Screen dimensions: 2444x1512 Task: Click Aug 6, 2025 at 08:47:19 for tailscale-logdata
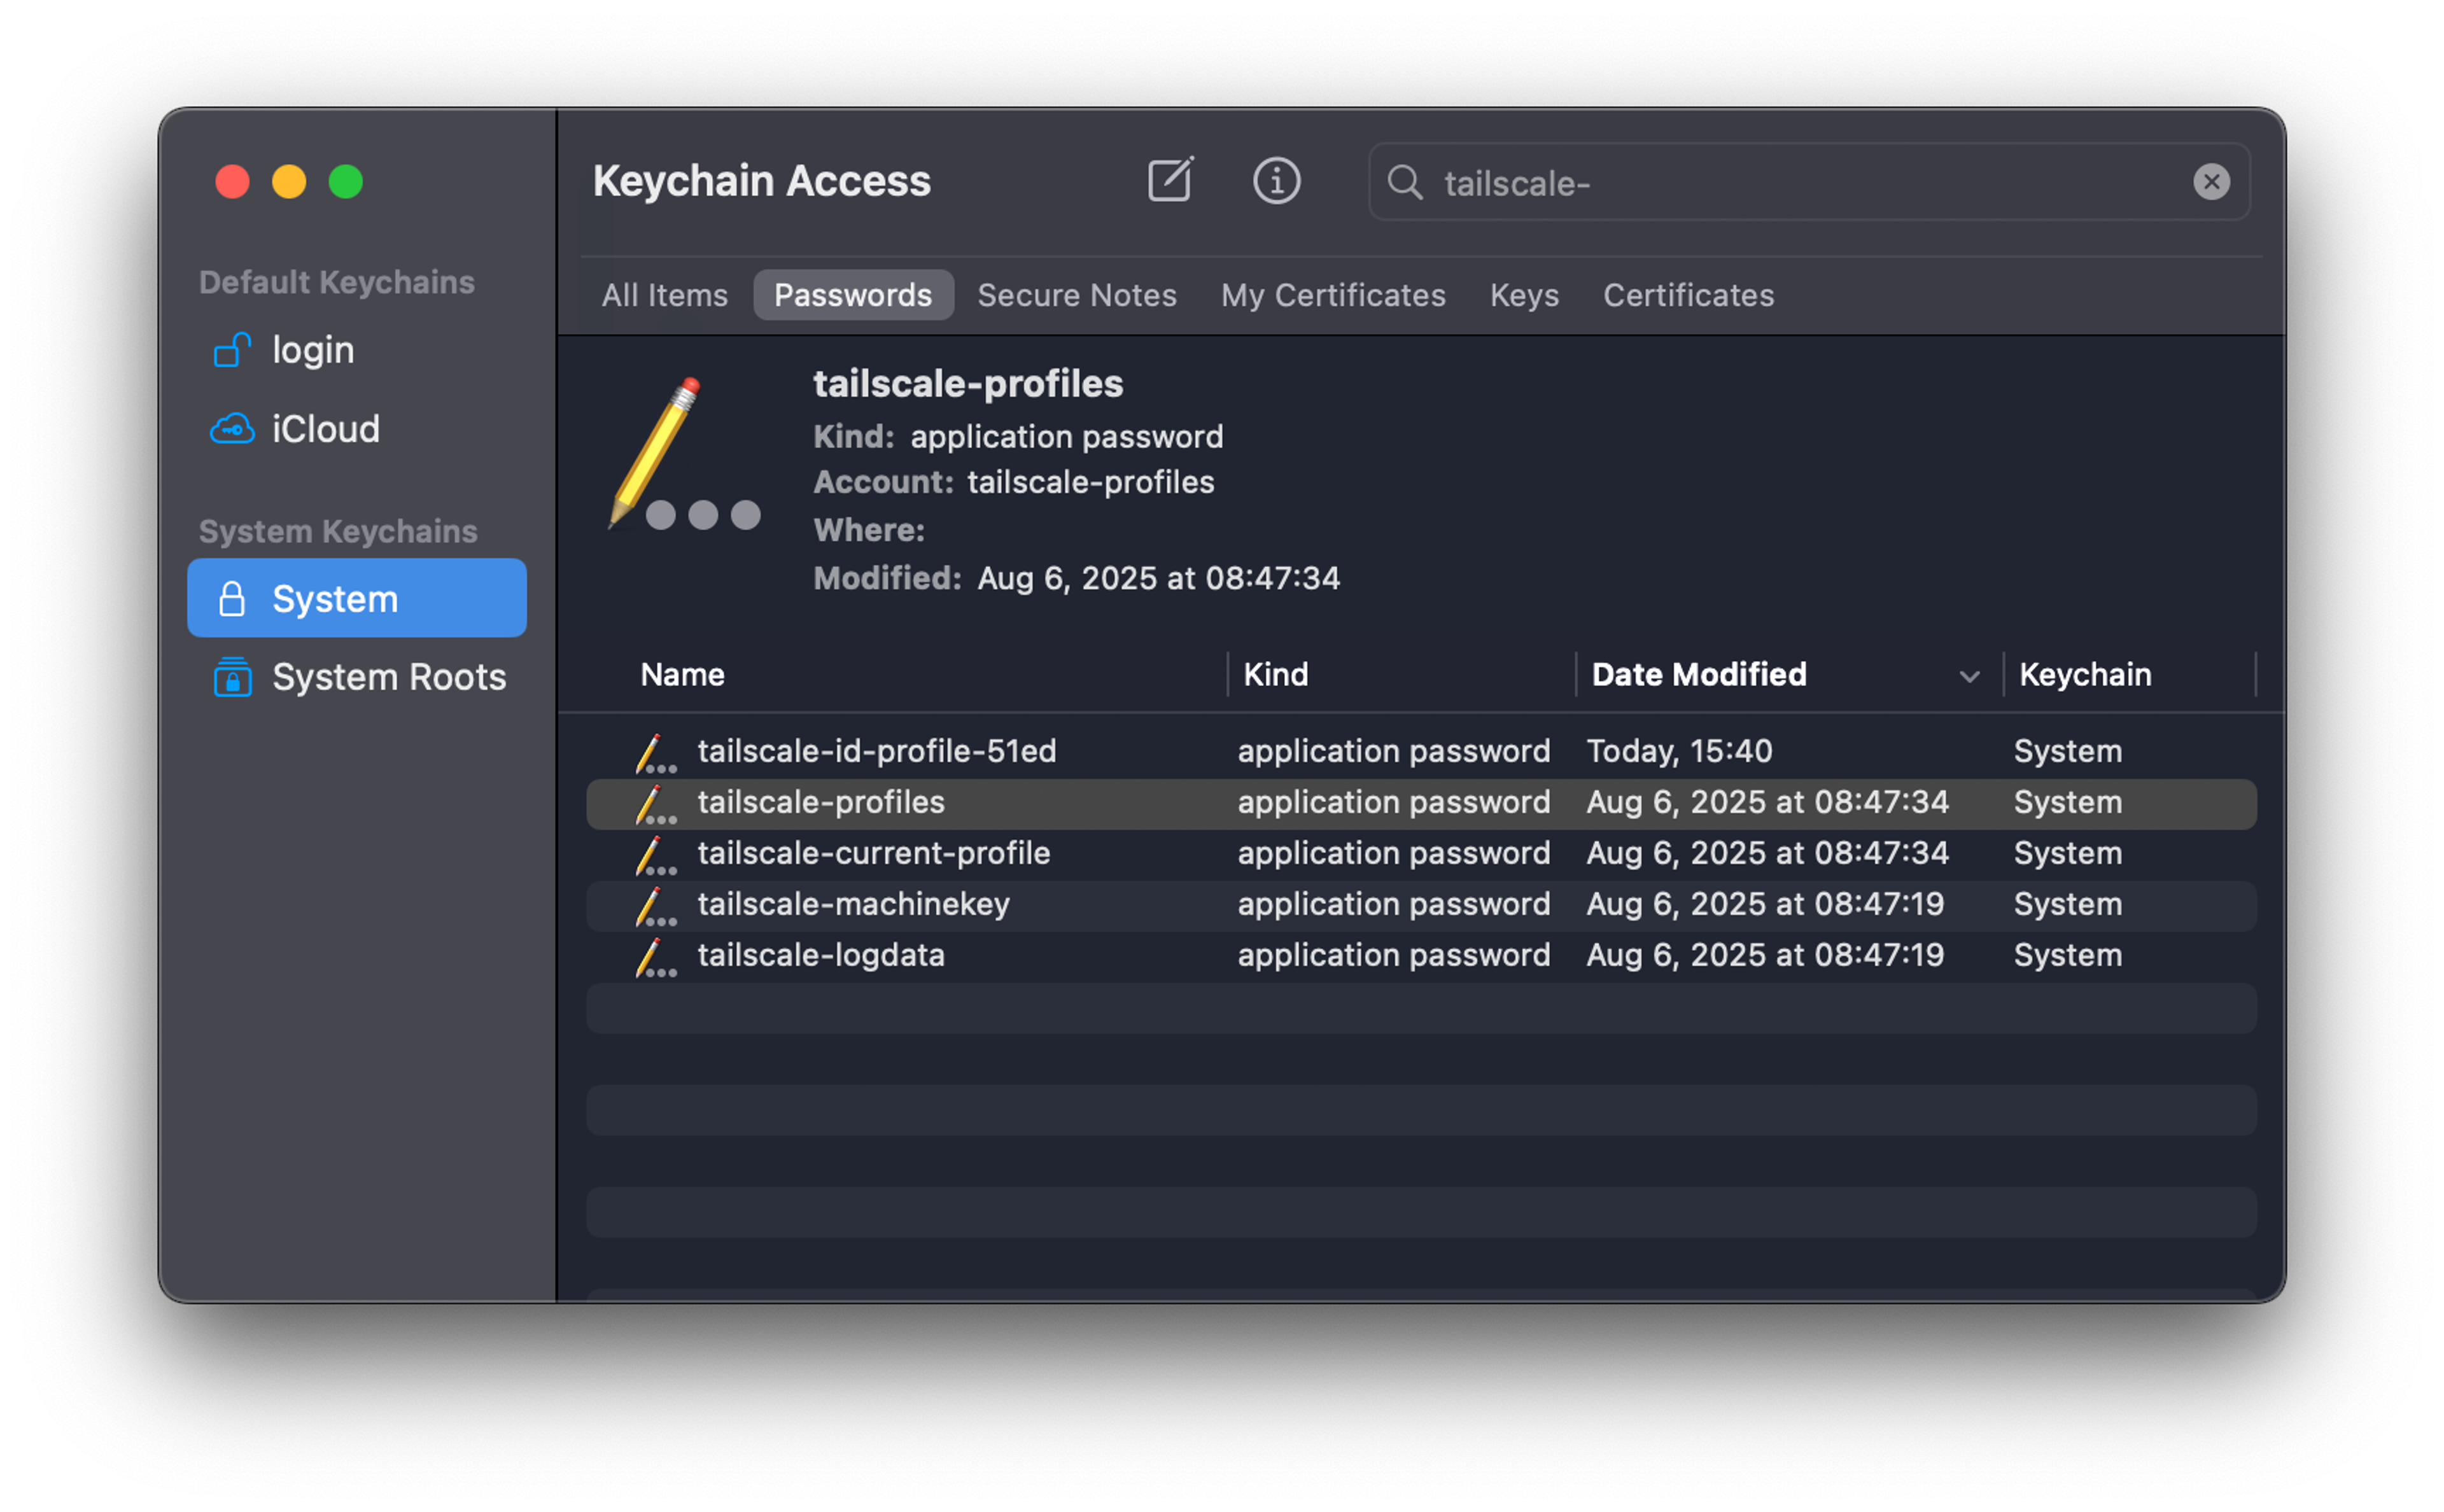[1765, 956]
